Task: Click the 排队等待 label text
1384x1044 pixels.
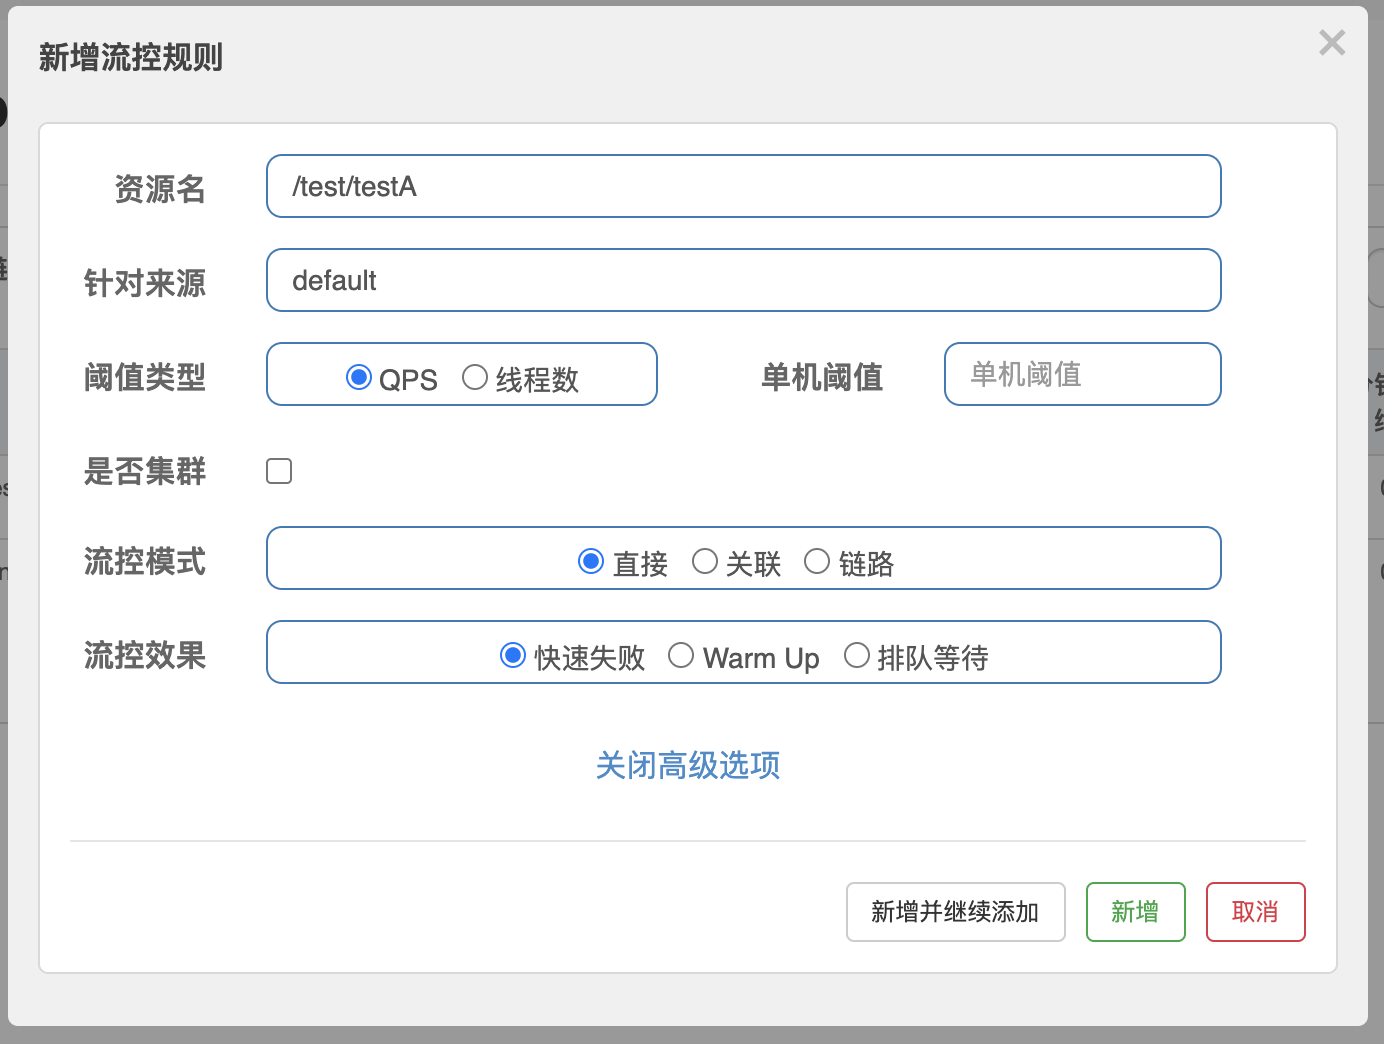Action: (933, 658)
